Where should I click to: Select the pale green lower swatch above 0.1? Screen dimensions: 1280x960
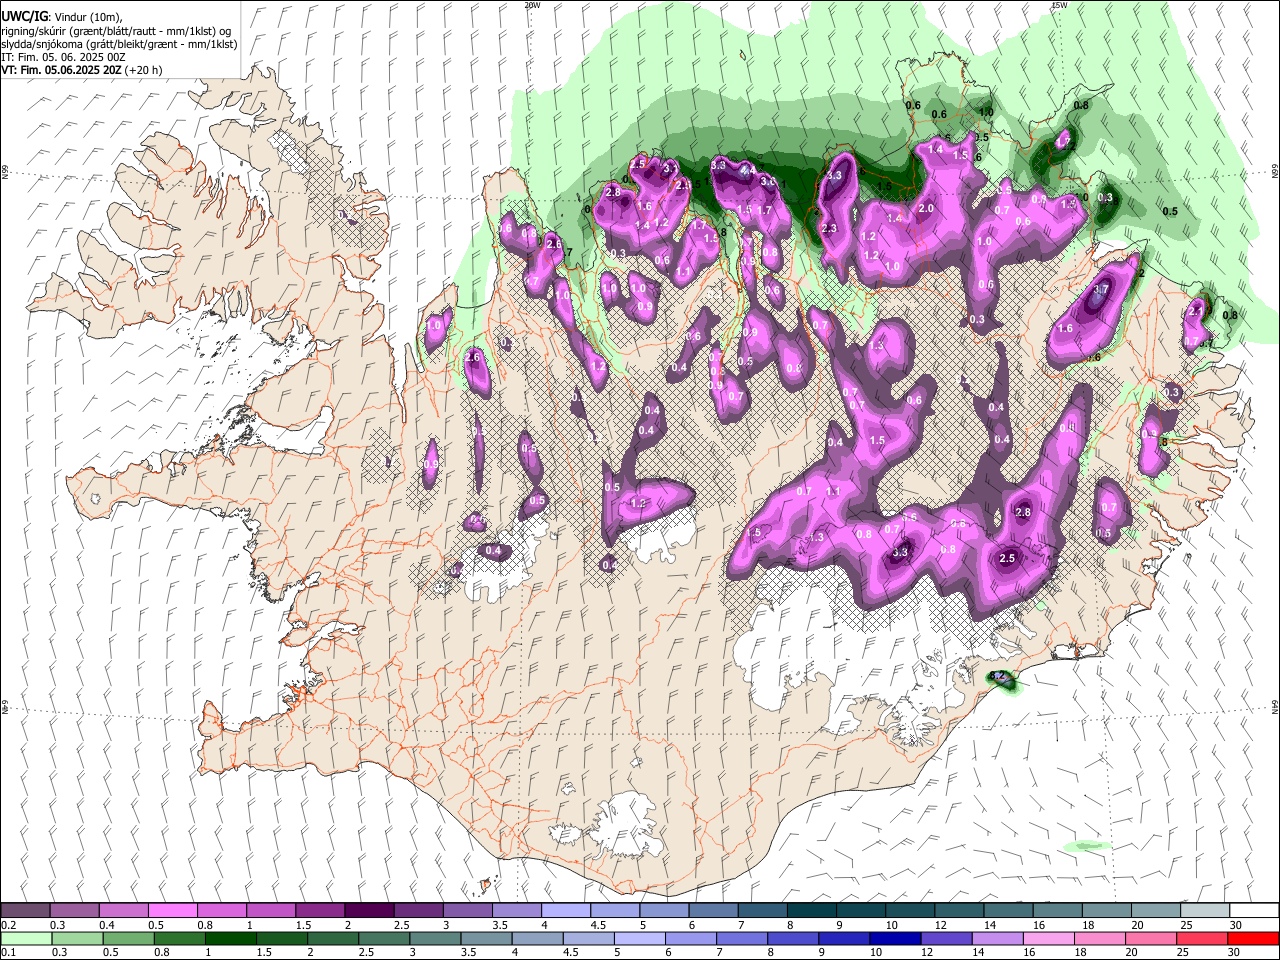pyautogui.click(x=26, y=938)
